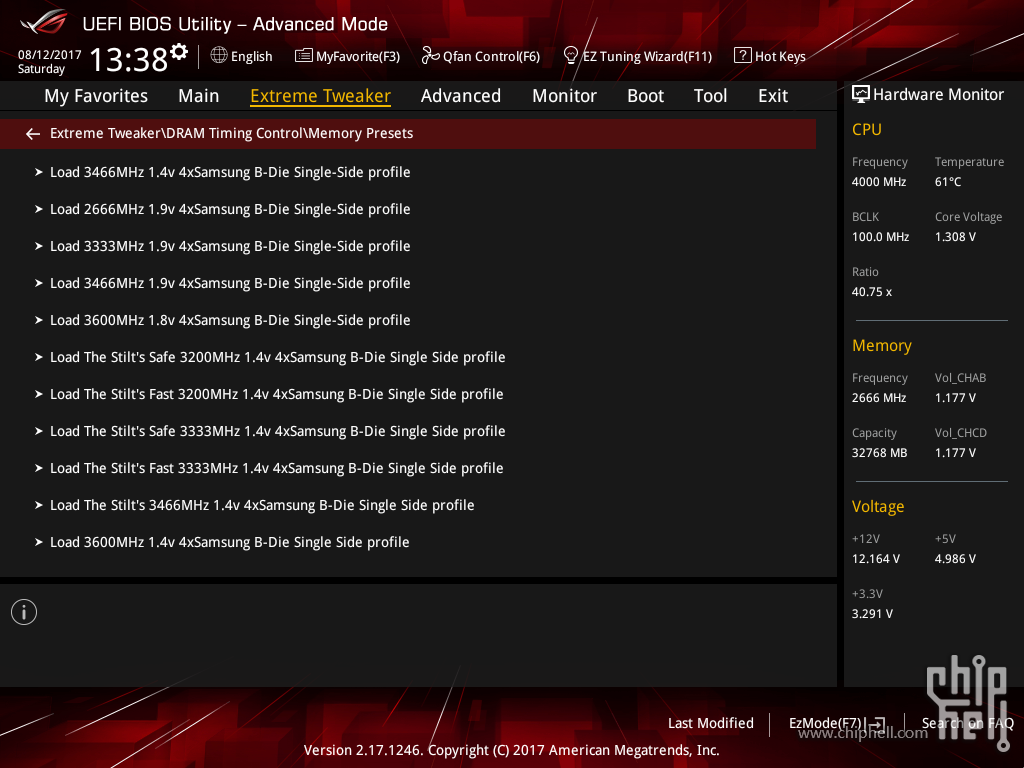Click the Memory Presets breadcrumb path text

tap(231, 133)
